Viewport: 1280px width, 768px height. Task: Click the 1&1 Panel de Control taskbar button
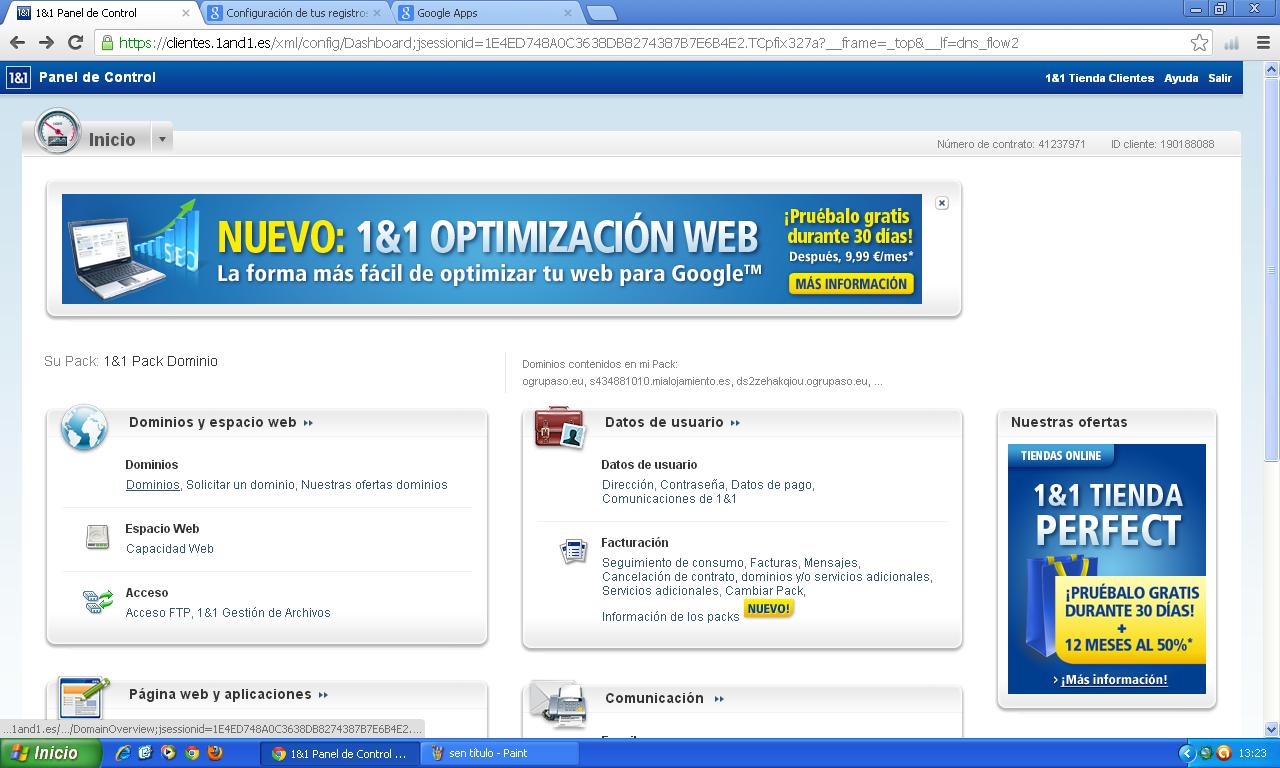(340, 753)
